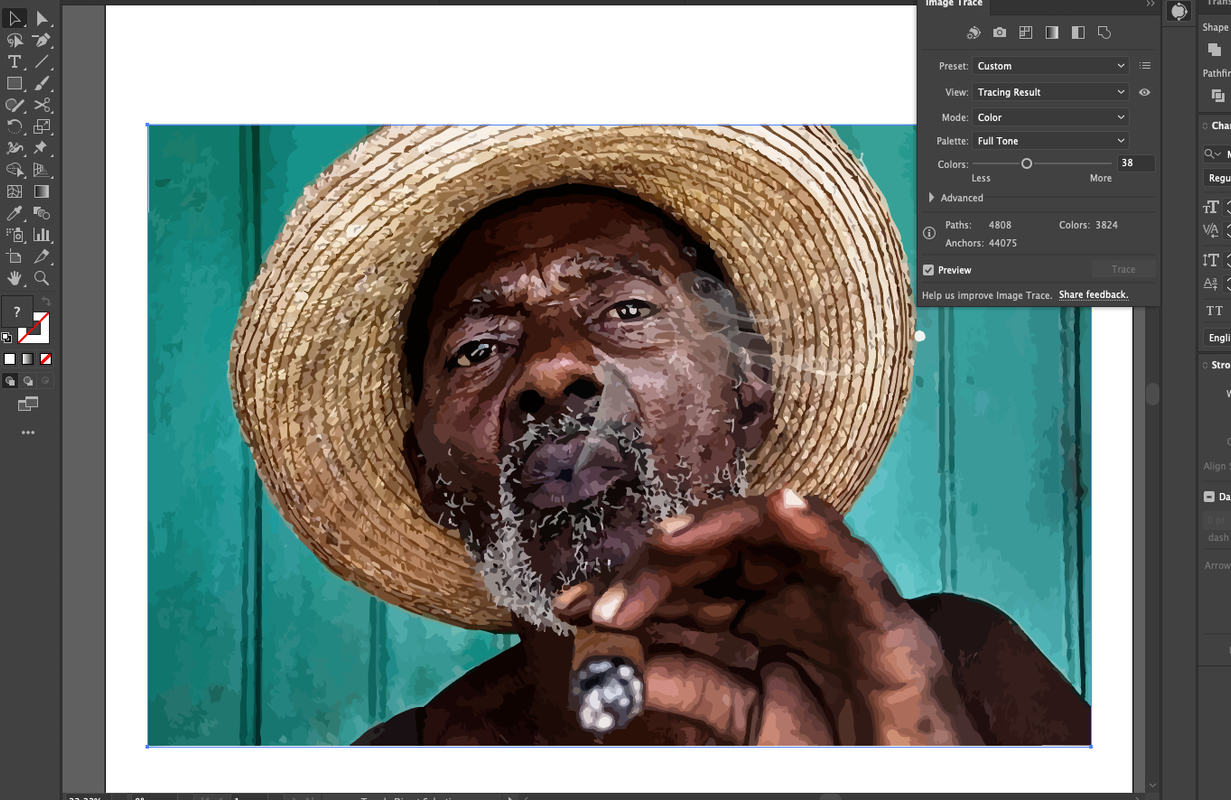Viewport: 1231px width, 800px height.
Task: Select the Column Graph tool
Action: click(42, 235)
